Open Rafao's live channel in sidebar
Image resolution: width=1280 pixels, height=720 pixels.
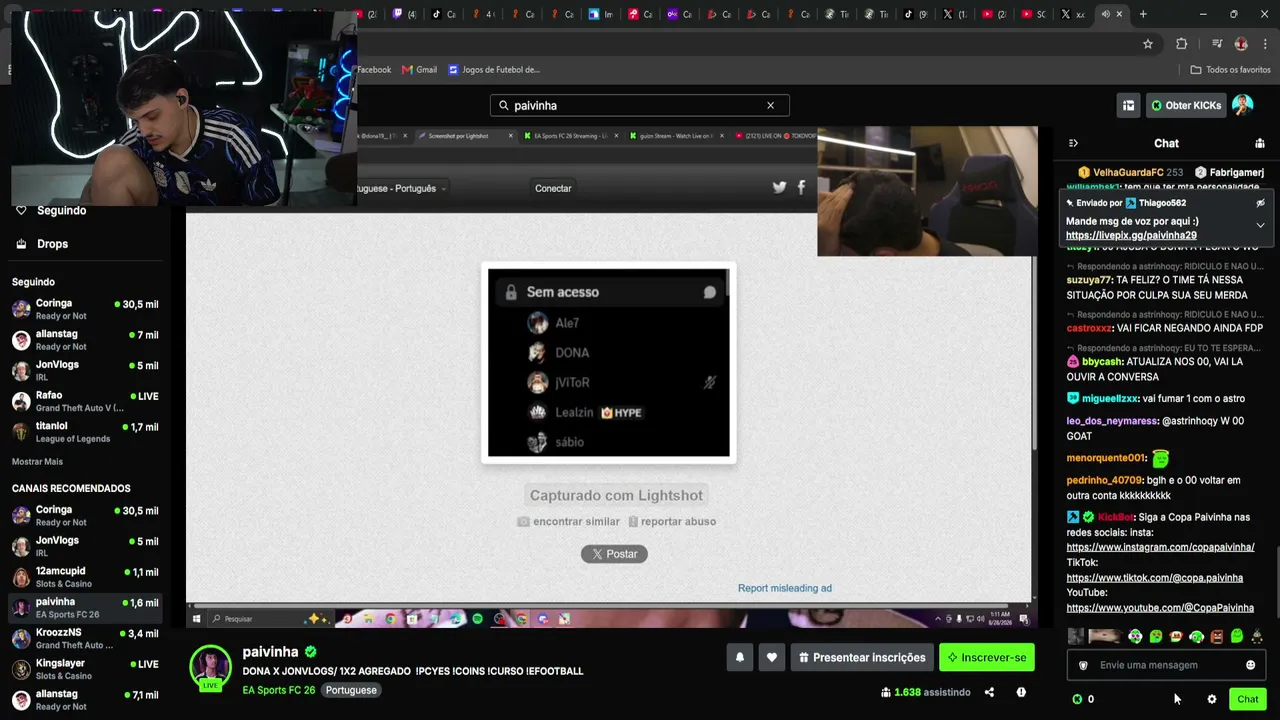[85, 401]
